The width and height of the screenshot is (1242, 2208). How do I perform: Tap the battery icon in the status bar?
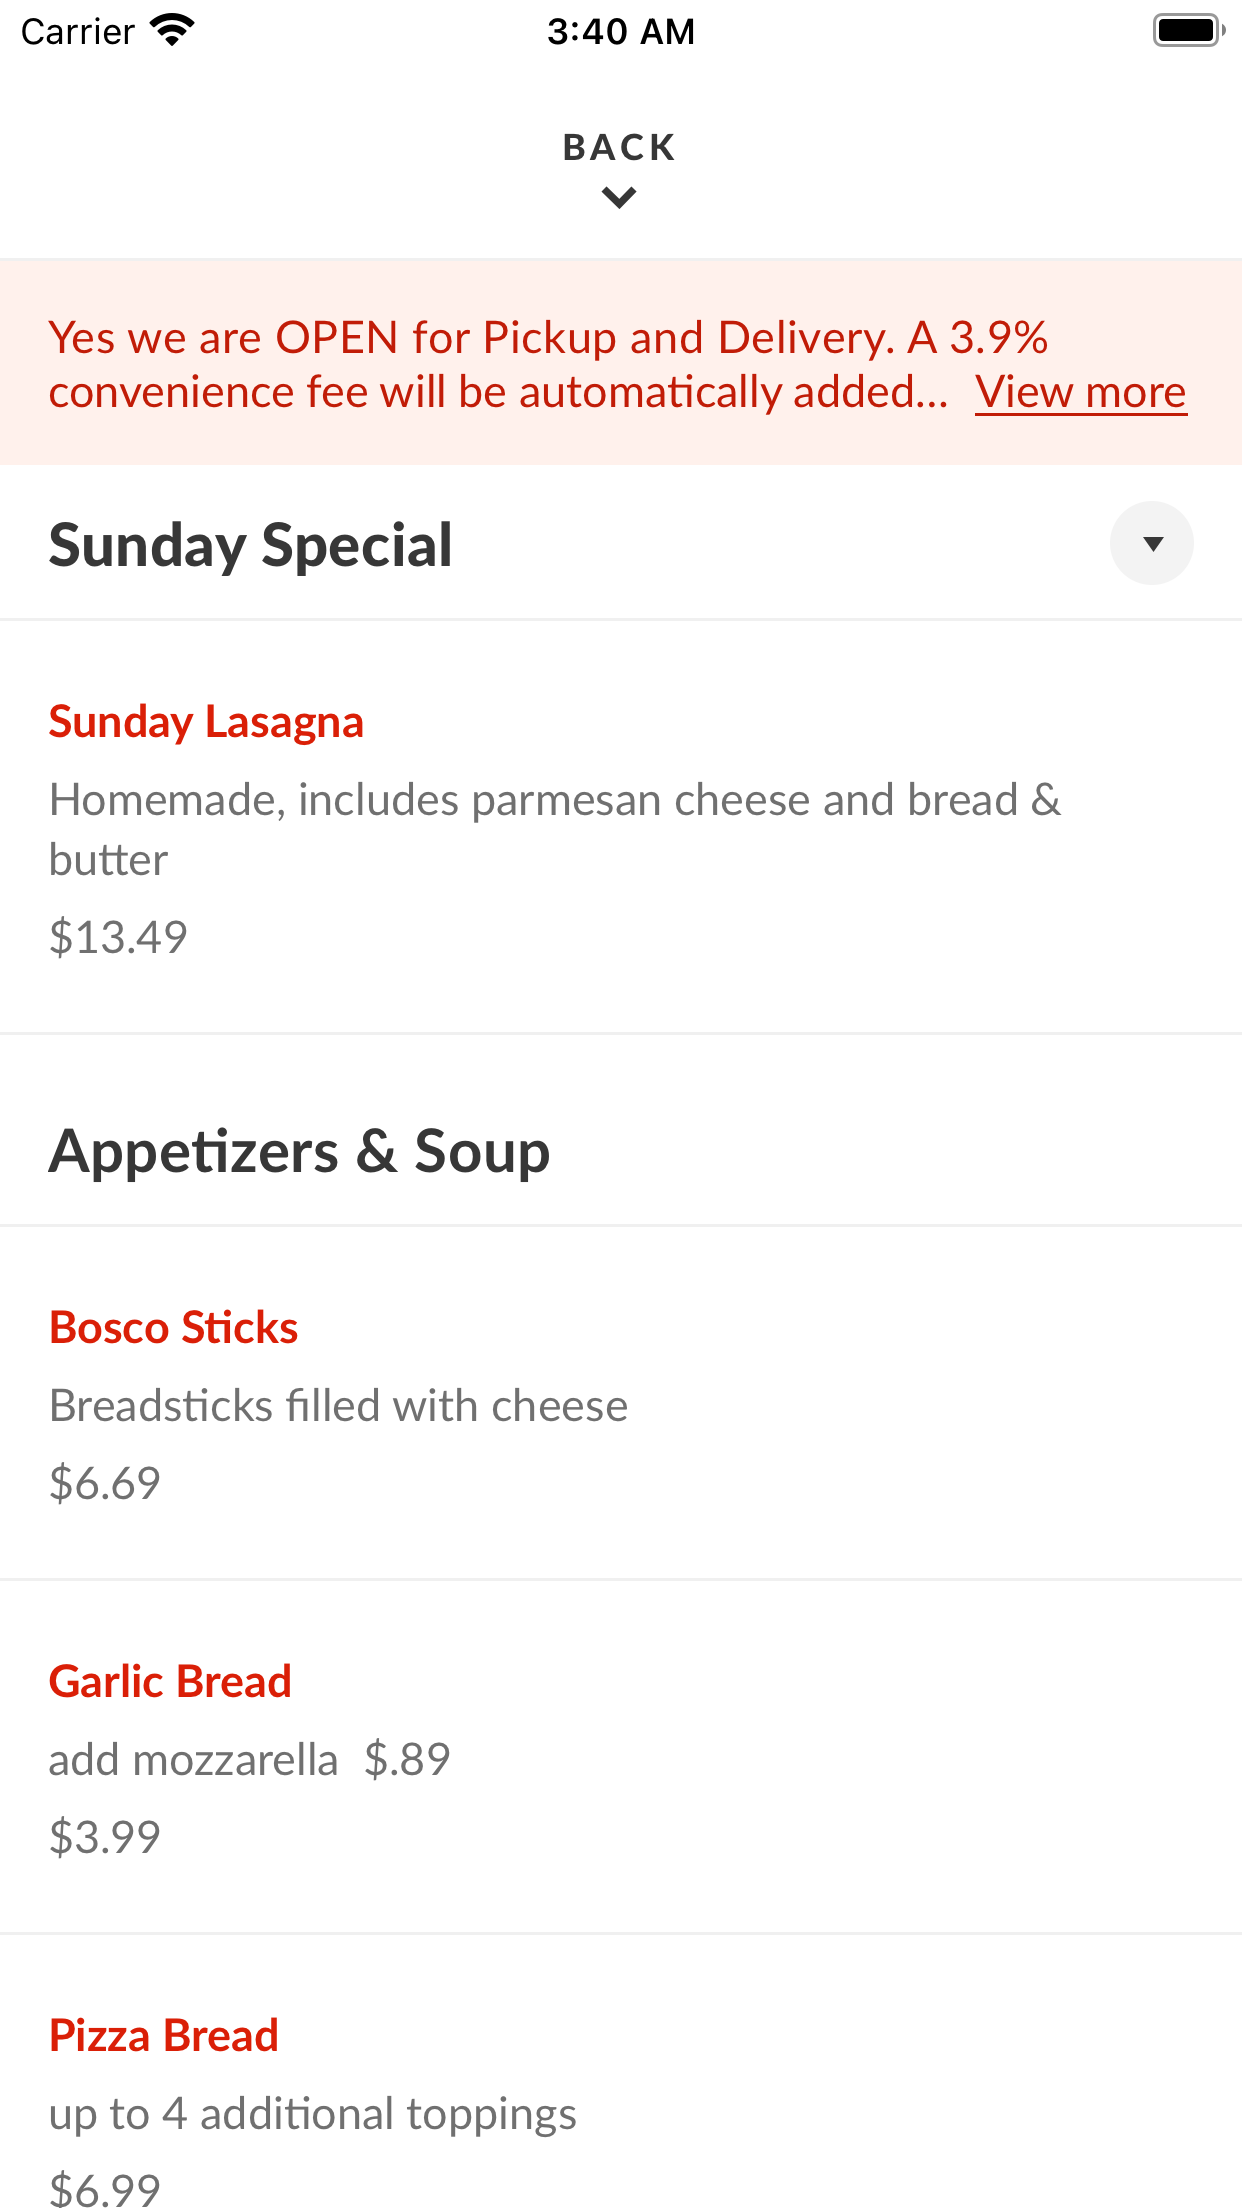tap(1189, 31)
